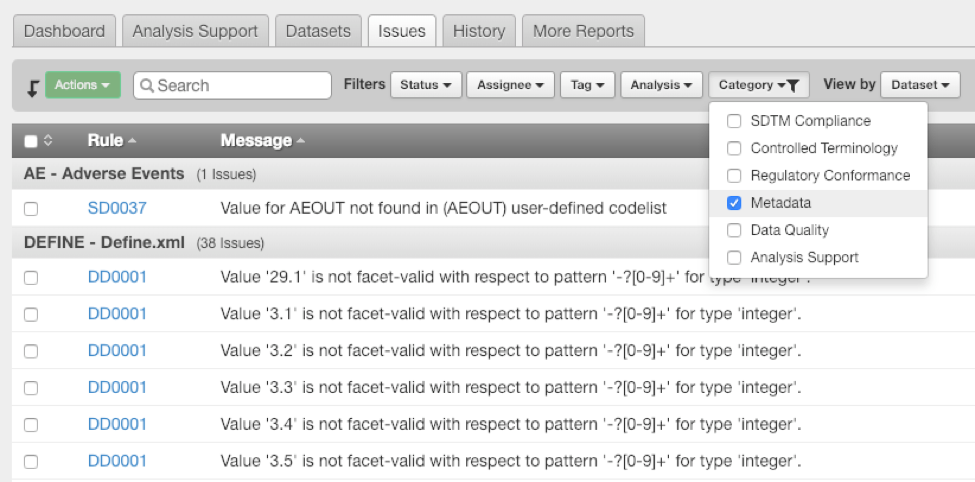This screenshot has height=482, width=975.
Task: Click the Rule column sort arrow
Action: click(x=133, y=141)
